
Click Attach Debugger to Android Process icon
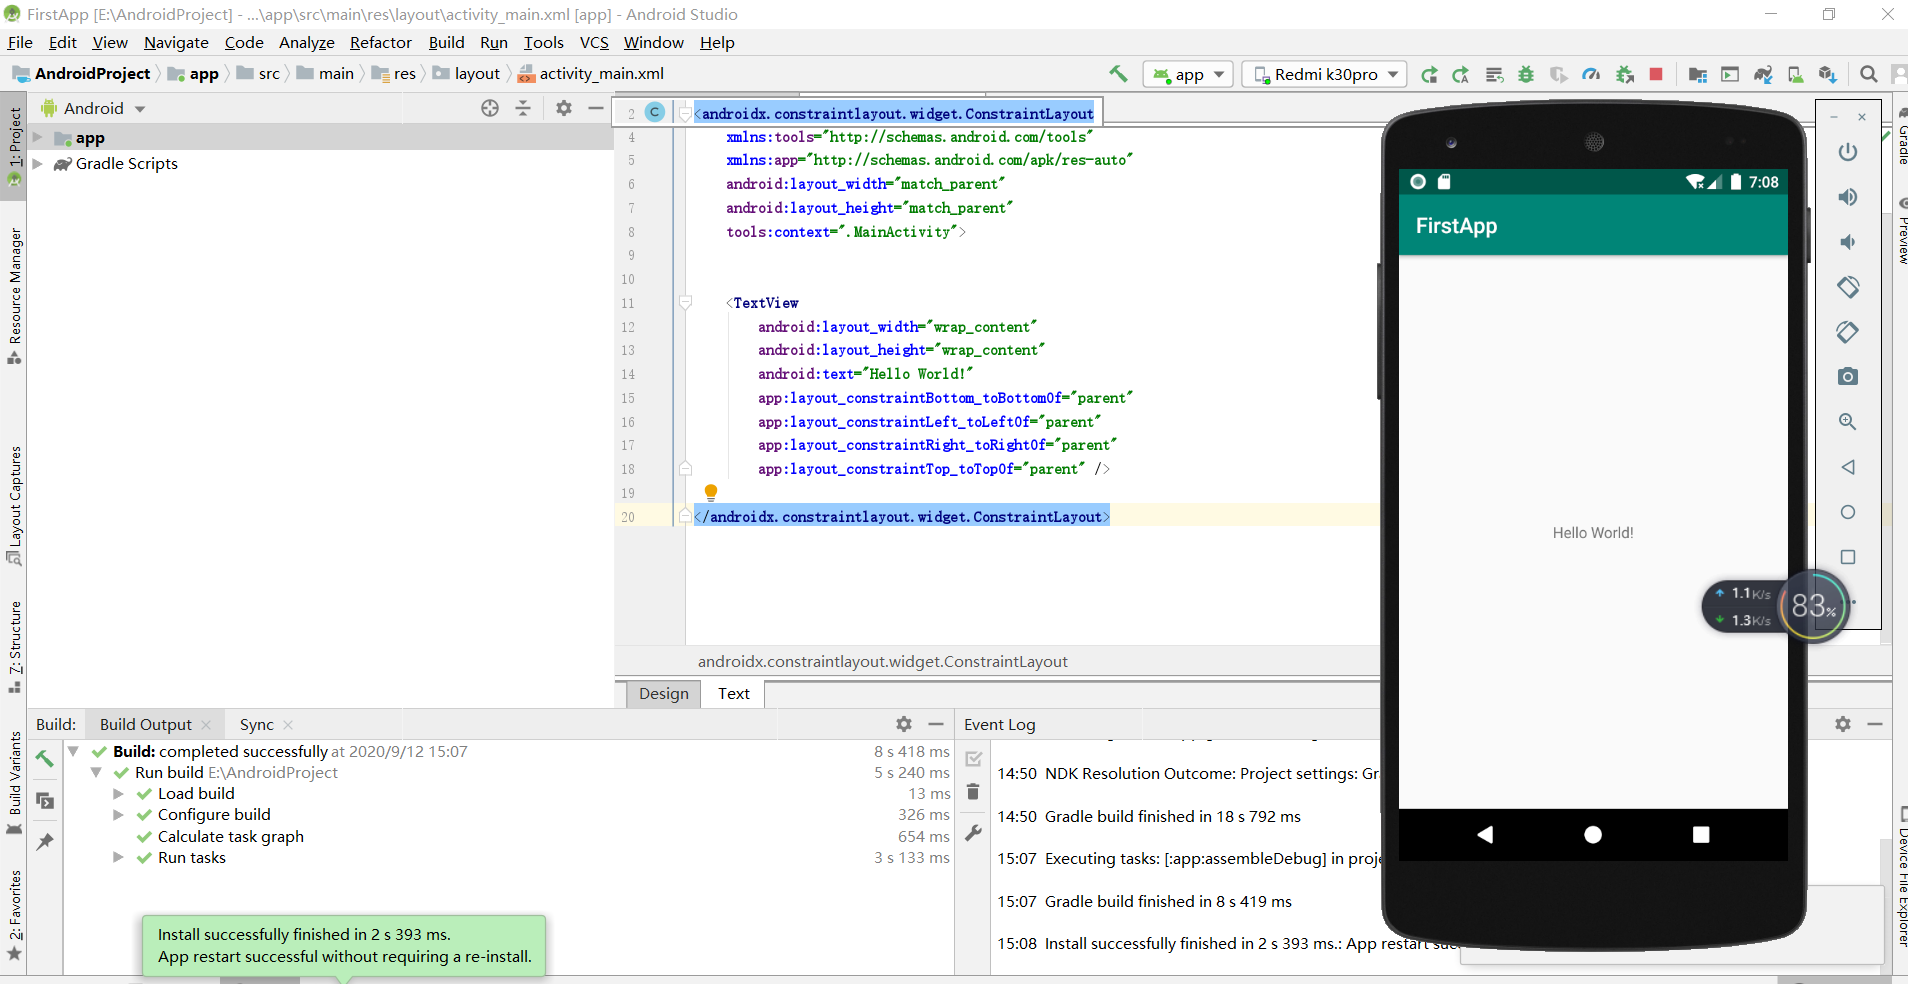1625,74
